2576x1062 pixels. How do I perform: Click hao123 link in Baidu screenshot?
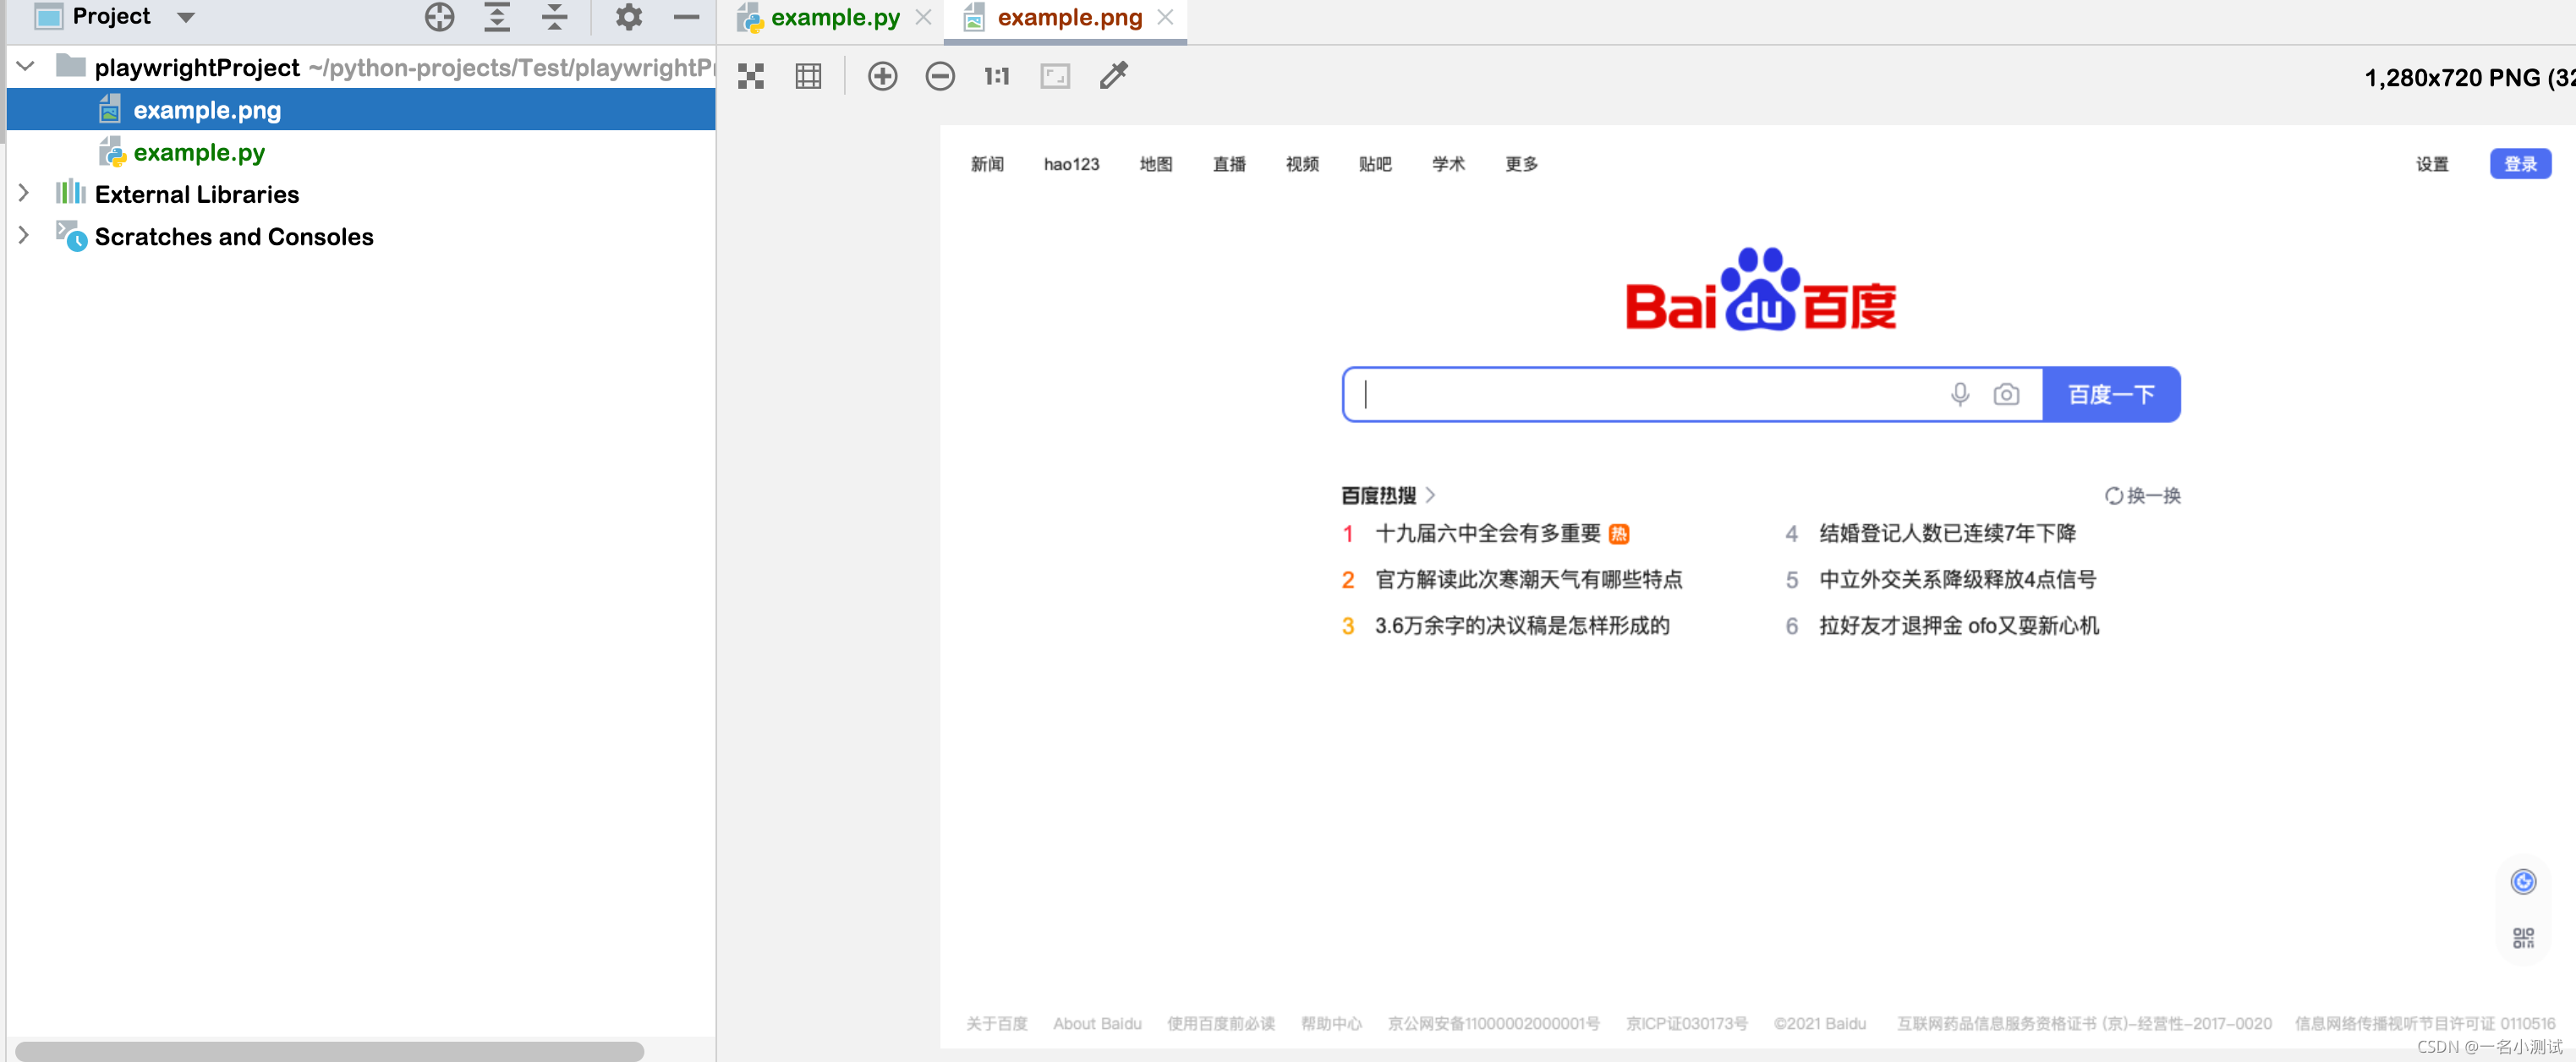pyautogui.click(x=1071, y=164)
